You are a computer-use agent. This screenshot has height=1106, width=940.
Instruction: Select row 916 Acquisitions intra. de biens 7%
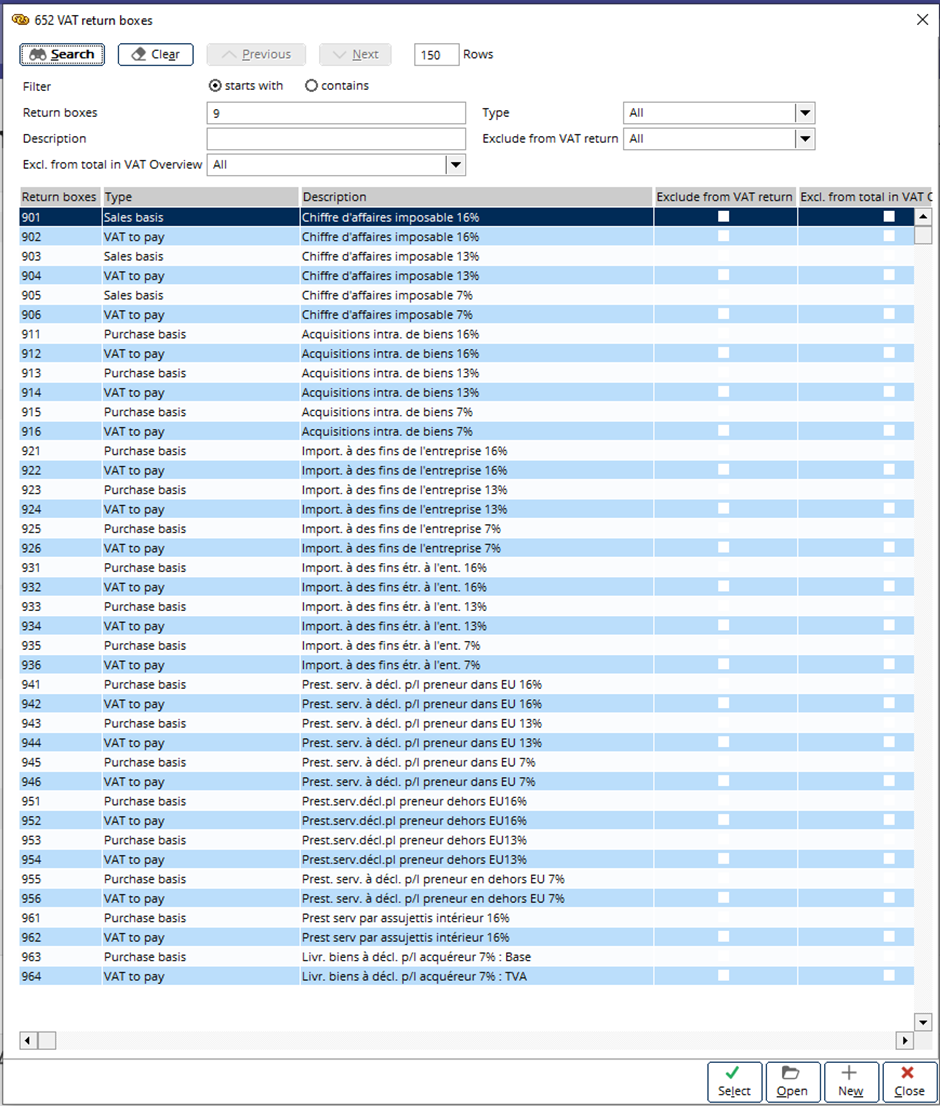click(467, 431)
